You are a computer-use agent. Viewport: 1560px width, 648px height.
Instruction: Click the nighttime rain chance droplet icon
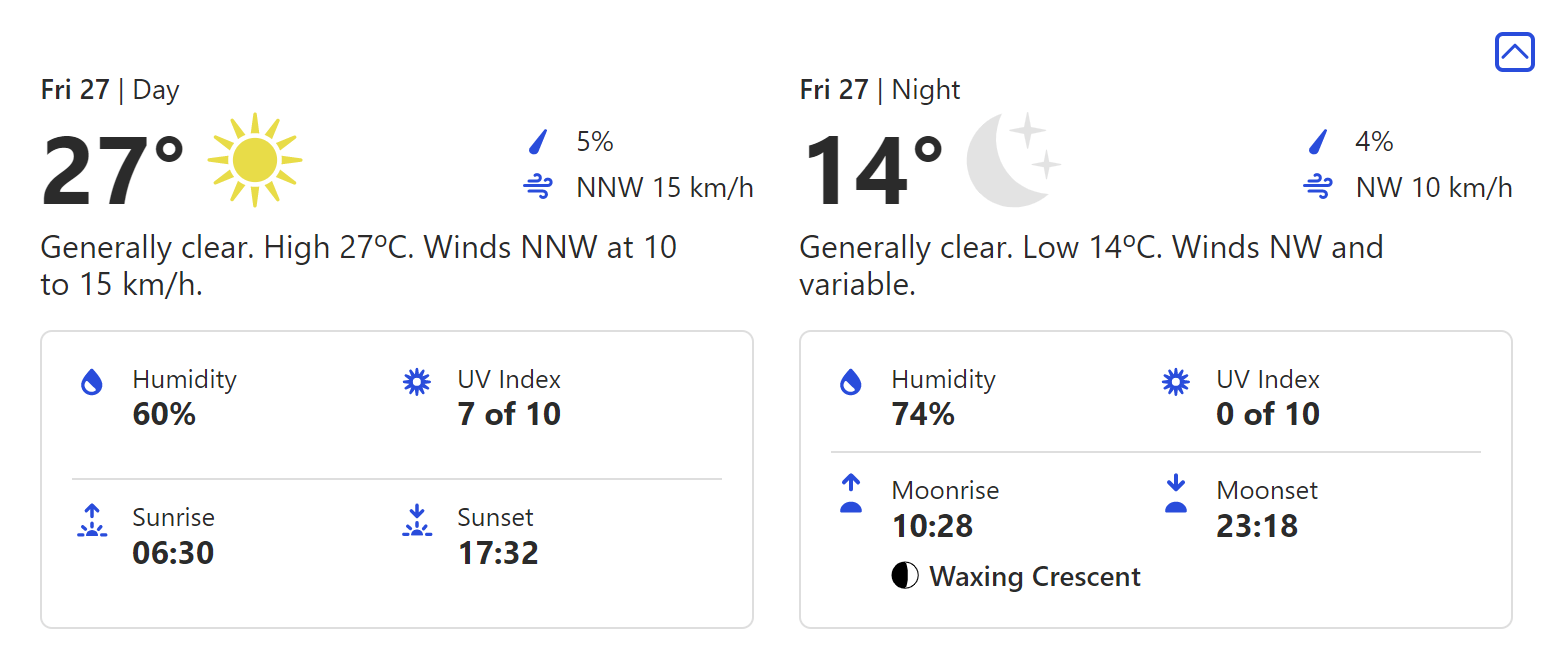[x=1318, y=143]
